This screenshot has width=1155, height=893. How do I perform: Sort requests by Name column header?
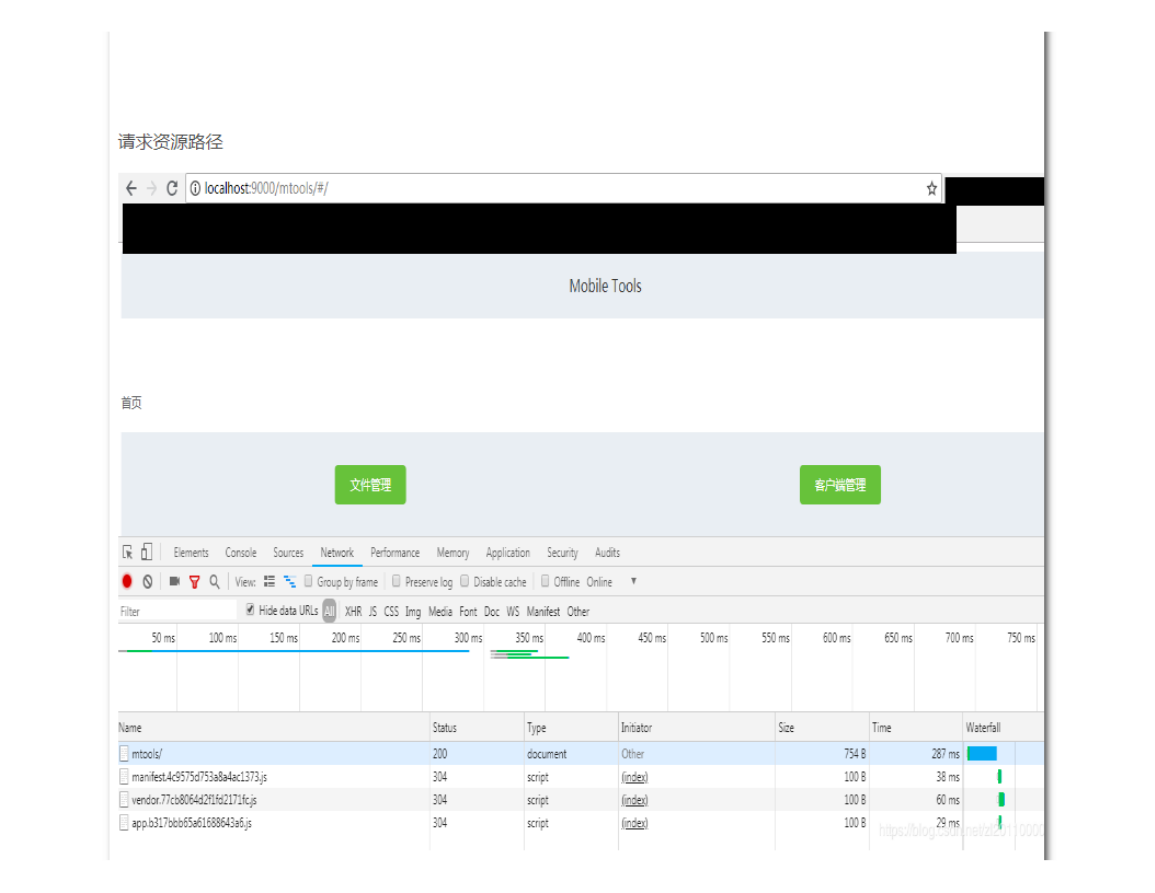click(x=273, y=727)
